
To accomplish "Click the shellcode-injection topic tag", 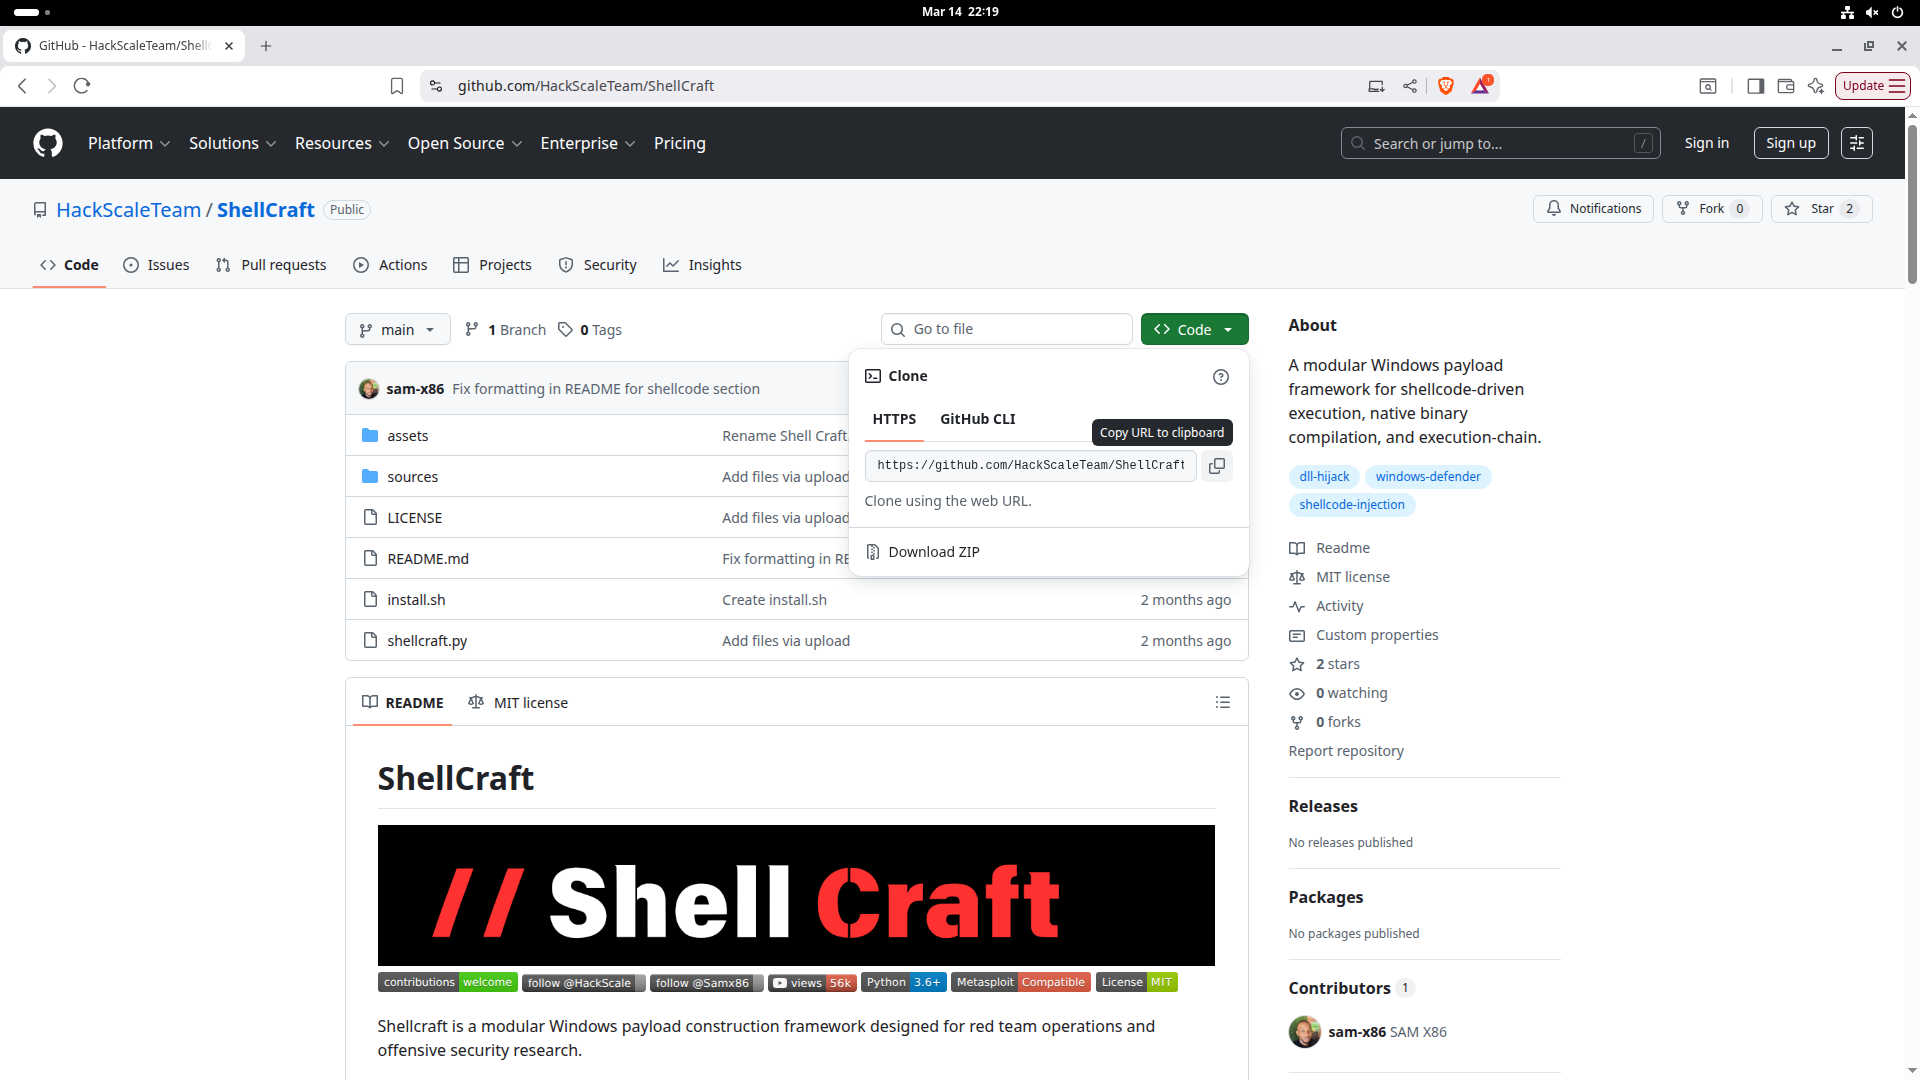I will click(x=1352, y=505).
